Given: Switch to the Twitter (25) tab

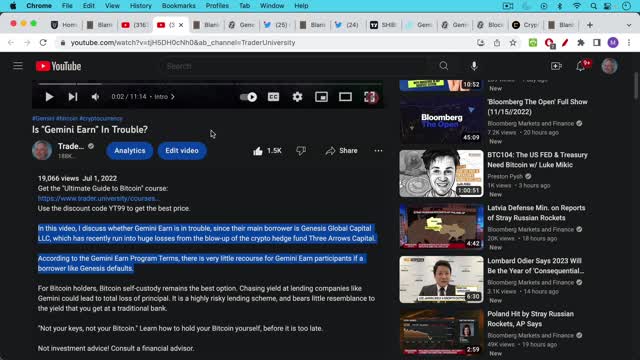Looking at the screenshot, I should pos(277,25).
